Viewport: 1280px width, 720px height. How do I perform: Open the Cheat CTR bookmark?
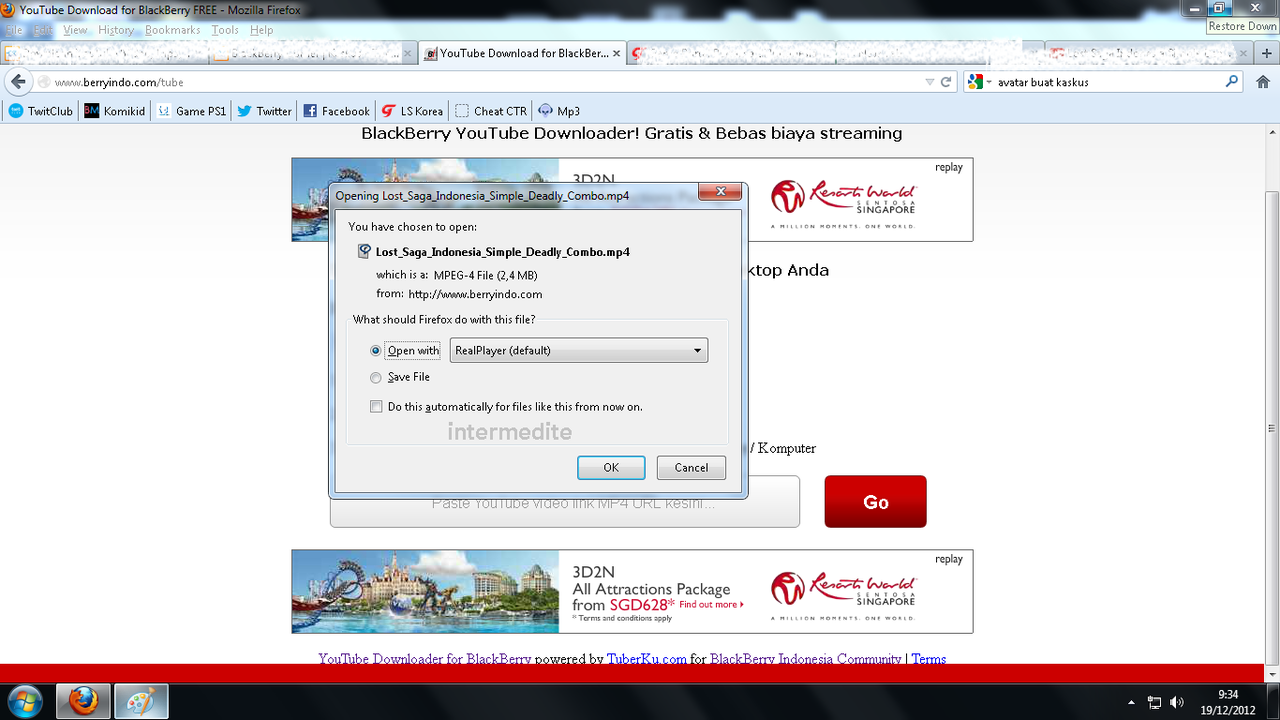tap(490, 111)
